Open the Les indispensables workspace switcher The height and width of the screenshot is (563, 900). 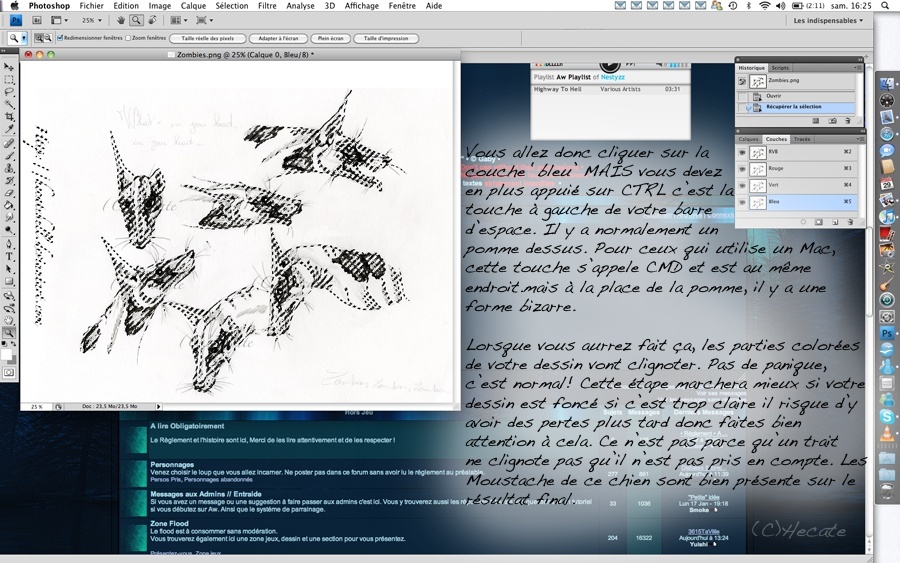point(828,21)
